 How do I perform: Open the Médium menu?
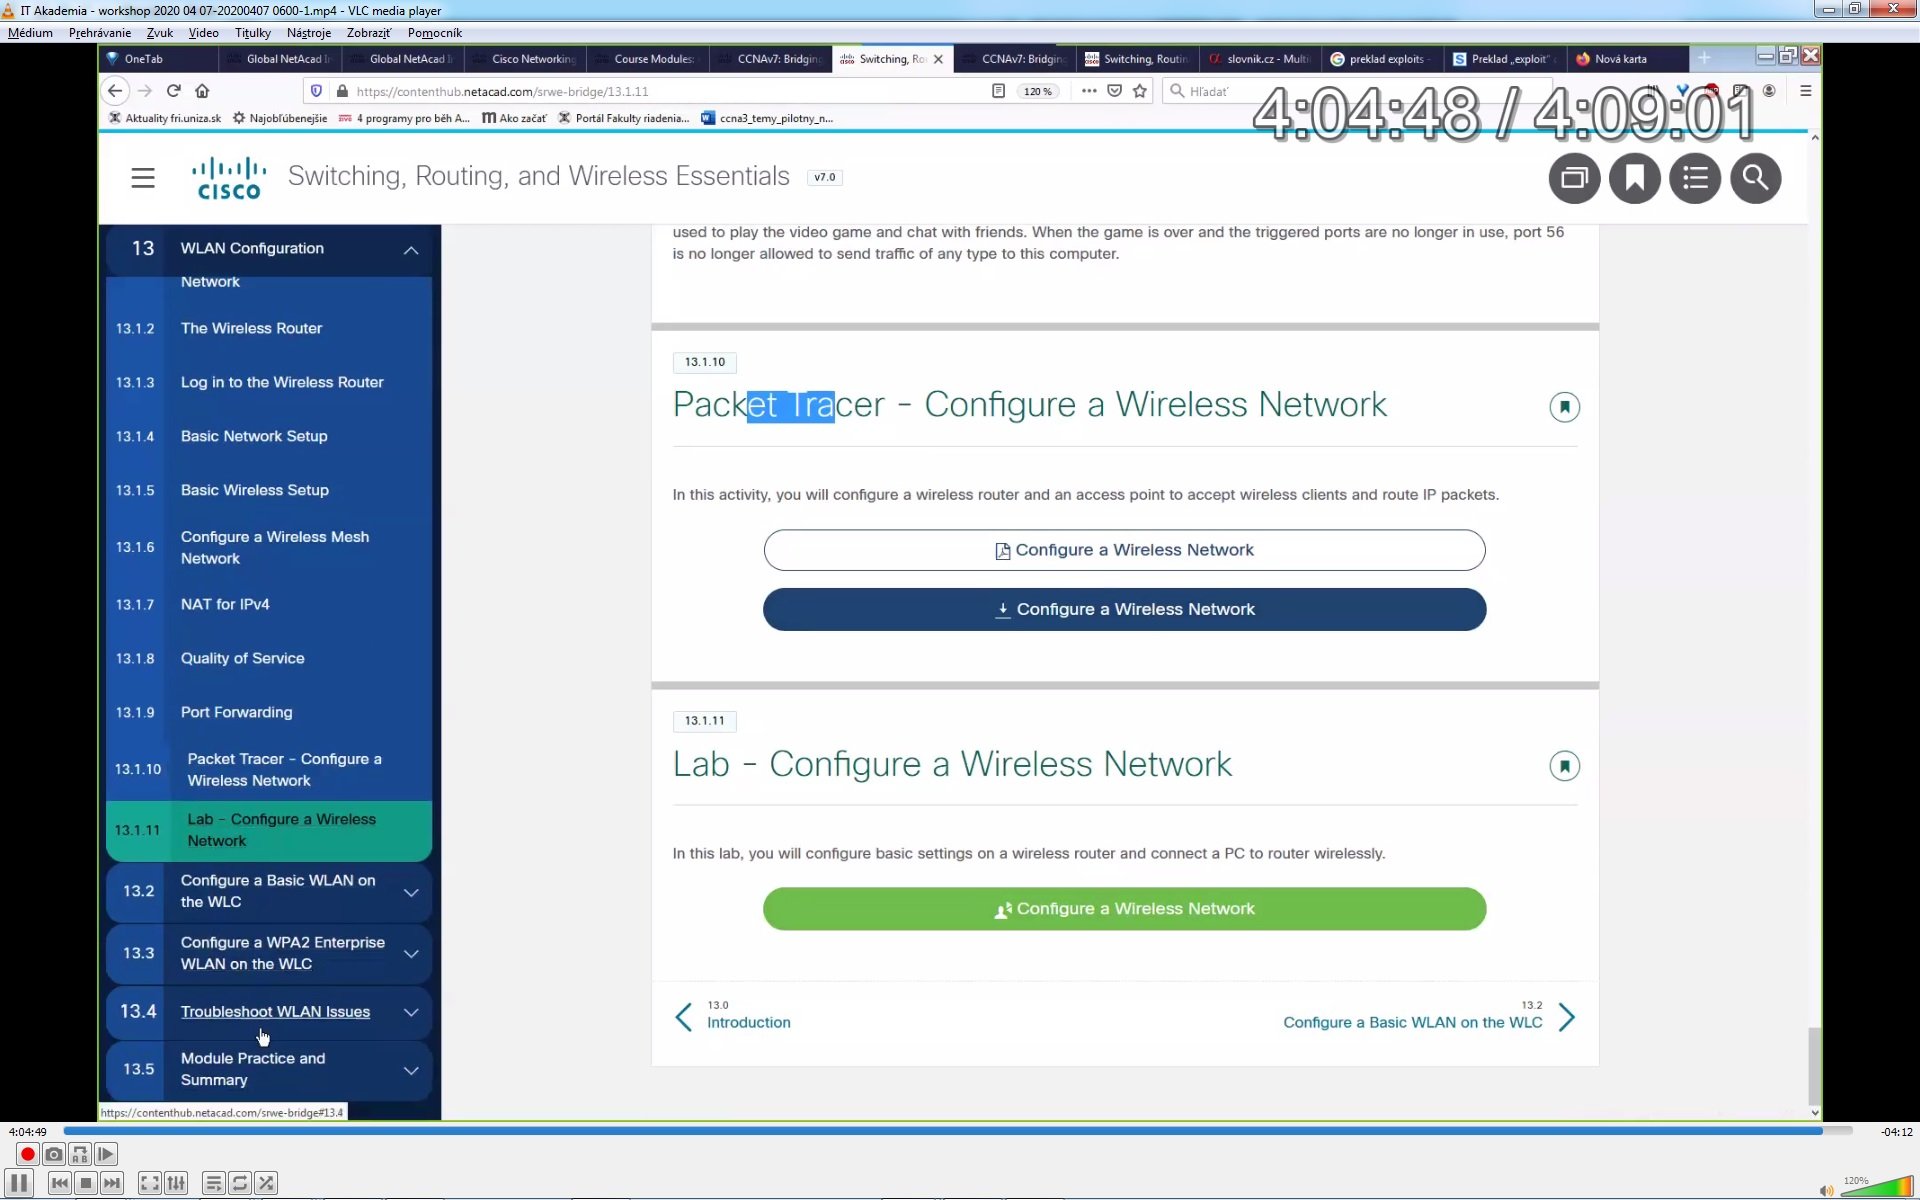[x=30, y=33]
